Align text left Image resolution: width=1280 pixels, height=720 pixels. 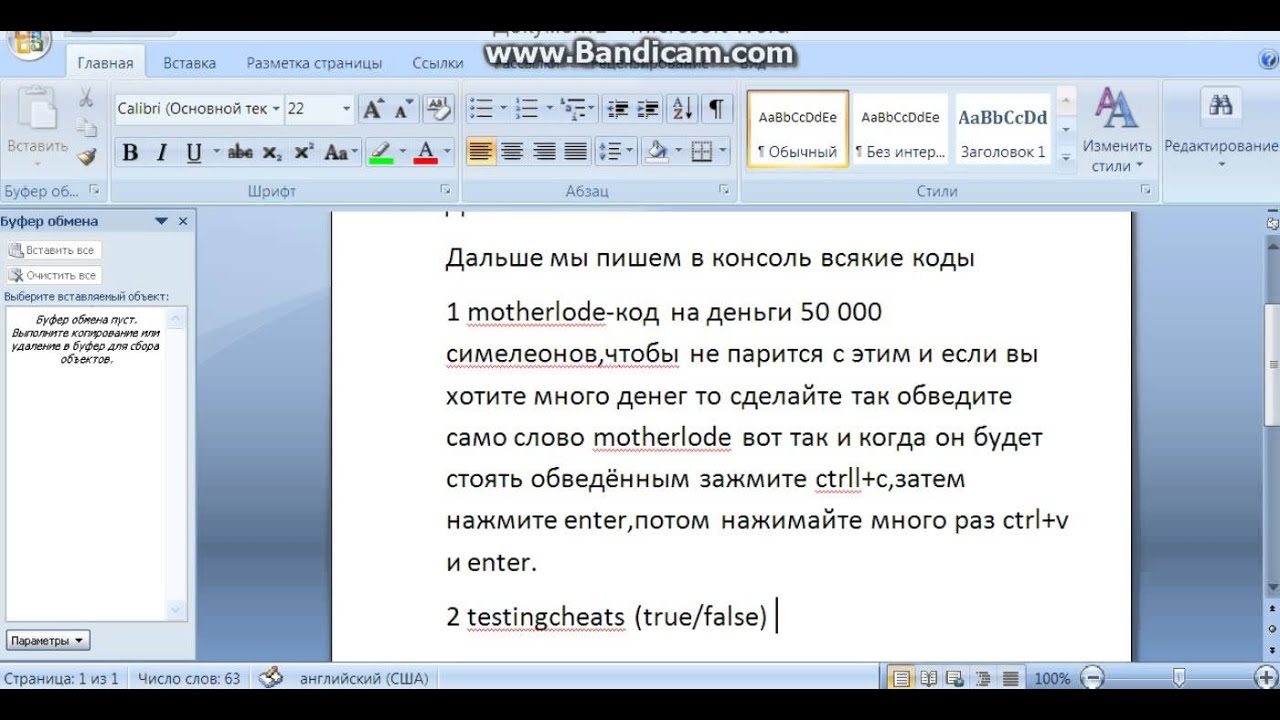481,152
